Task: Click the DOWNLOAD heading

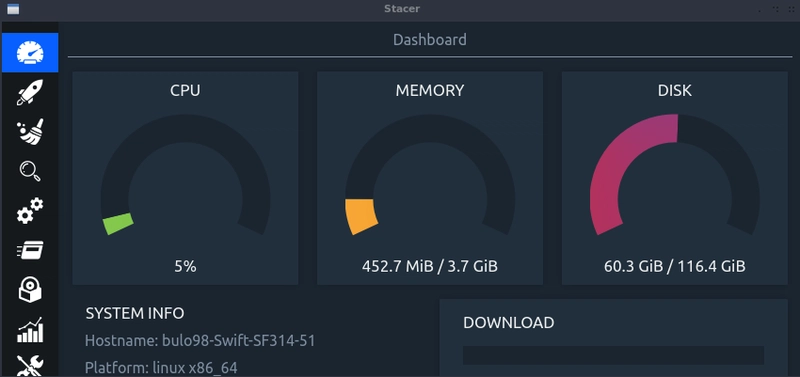Action: [509, 323]
